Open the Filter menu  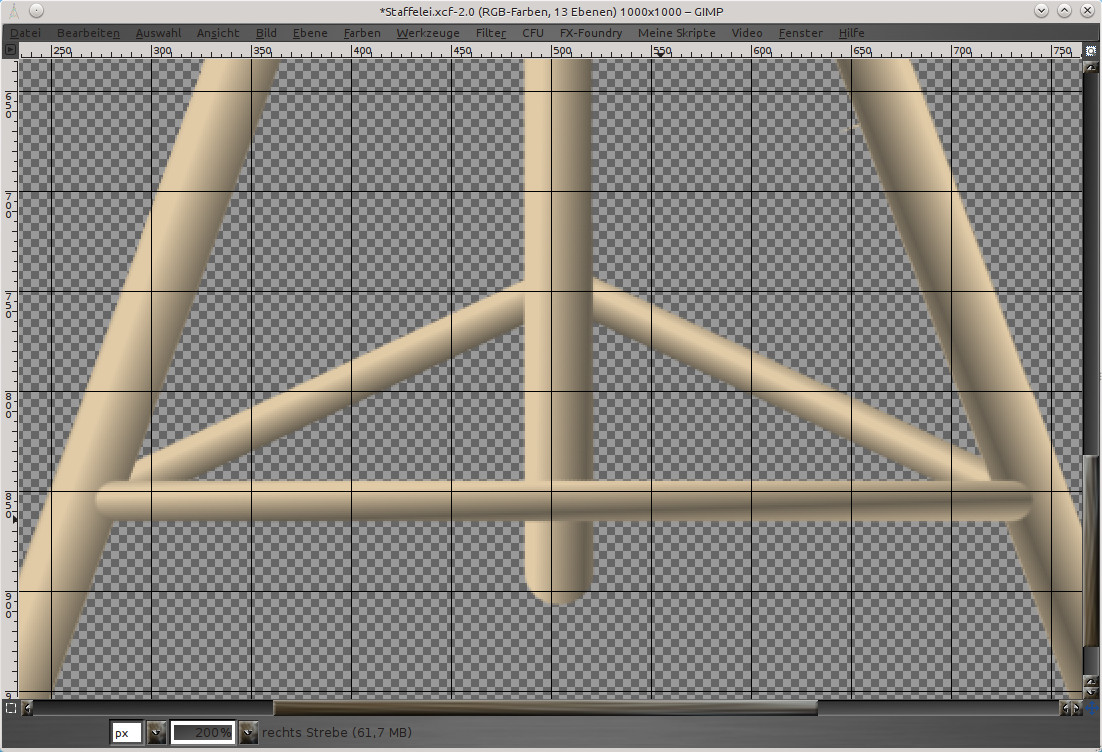pyautogui.click(x=490, y=33)
